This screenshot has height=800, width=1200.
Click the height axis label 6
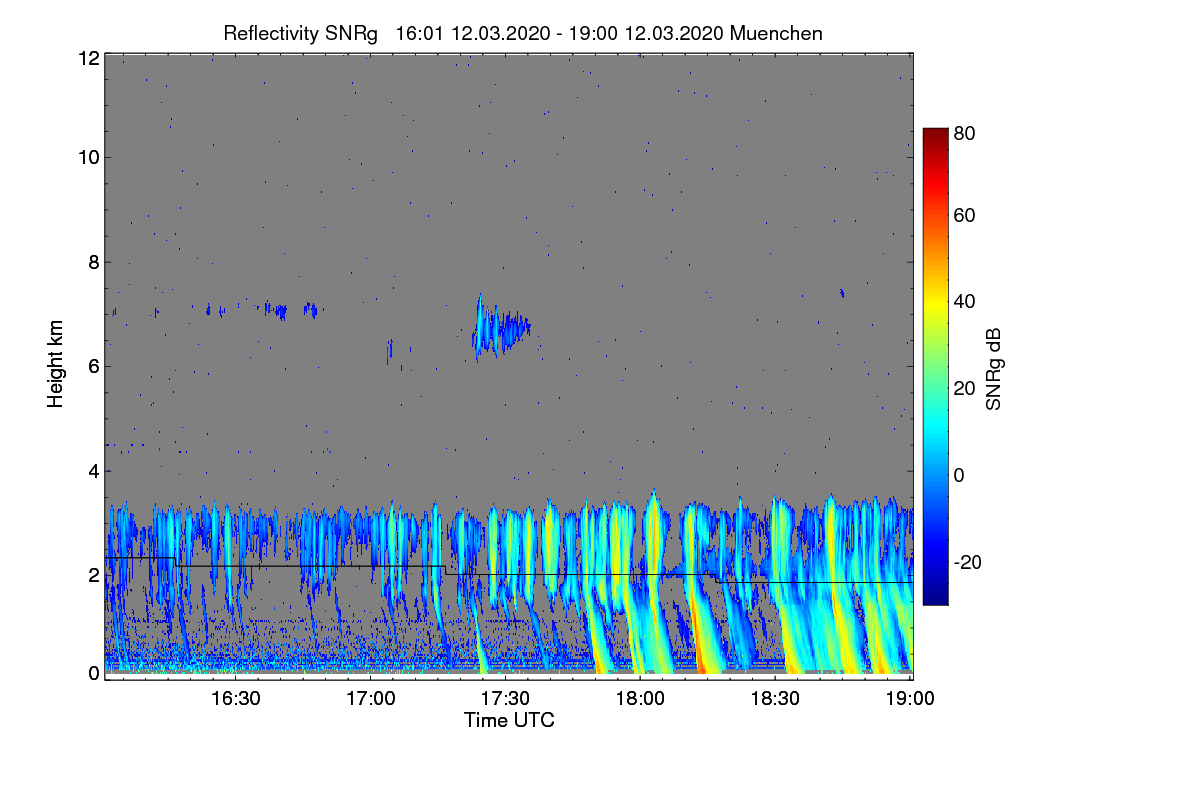point(94,366)
